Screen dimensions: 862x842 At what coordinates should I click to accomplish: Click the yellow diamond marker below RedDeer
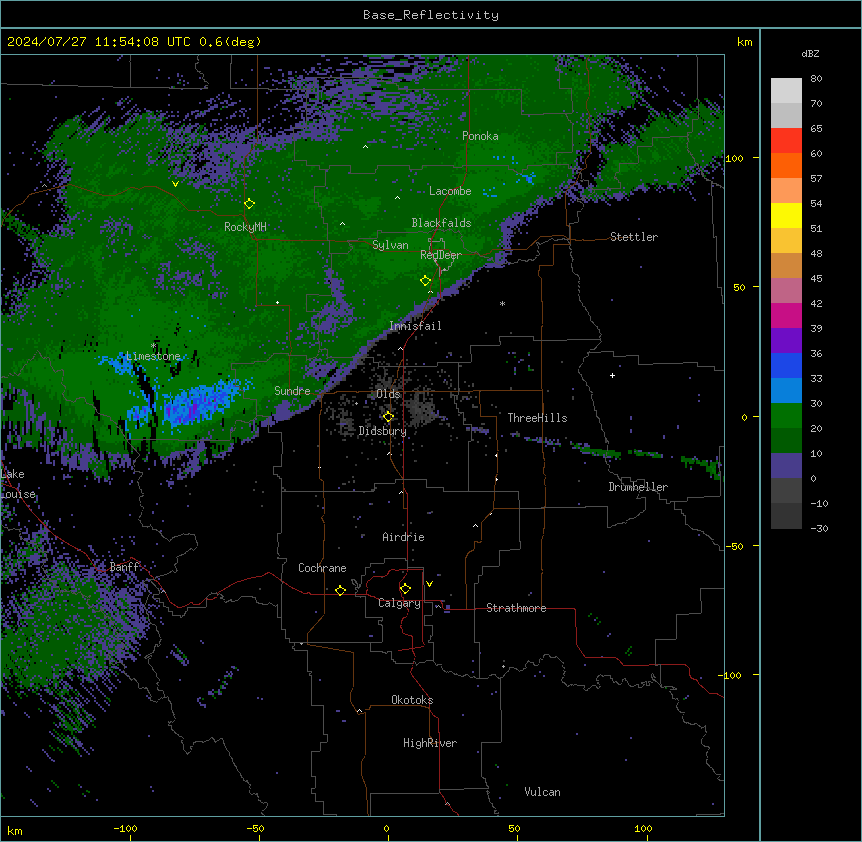[x=425, y=281]
